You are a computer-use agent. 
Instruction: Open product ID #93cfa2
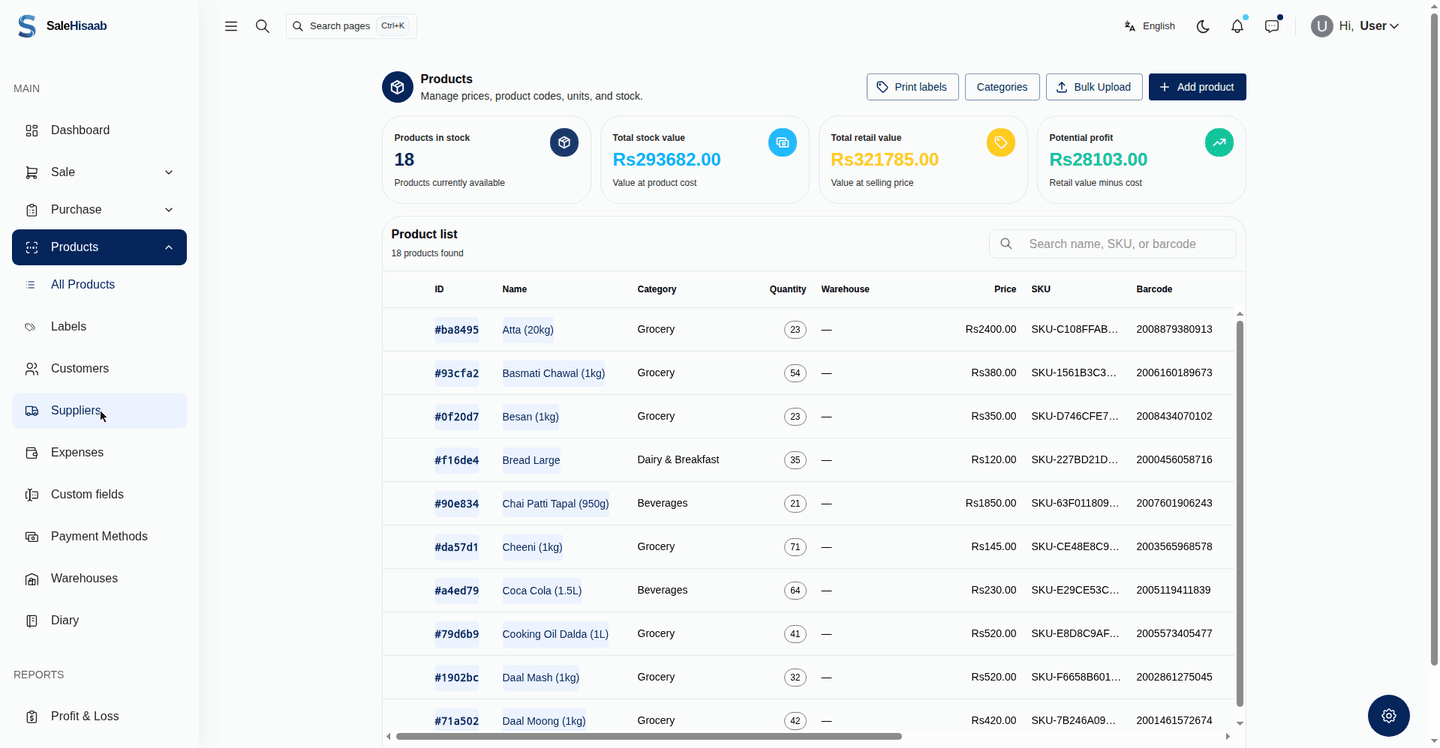pyautogui.click(x=457, y=373)
